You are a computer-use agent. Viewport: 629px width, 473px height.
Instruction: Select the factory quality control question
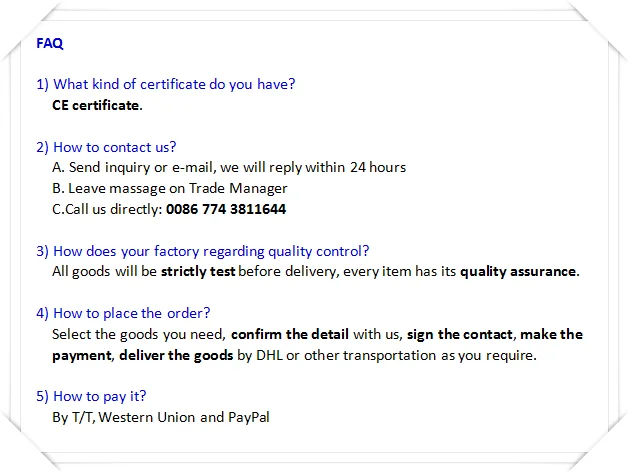(202, 251)
